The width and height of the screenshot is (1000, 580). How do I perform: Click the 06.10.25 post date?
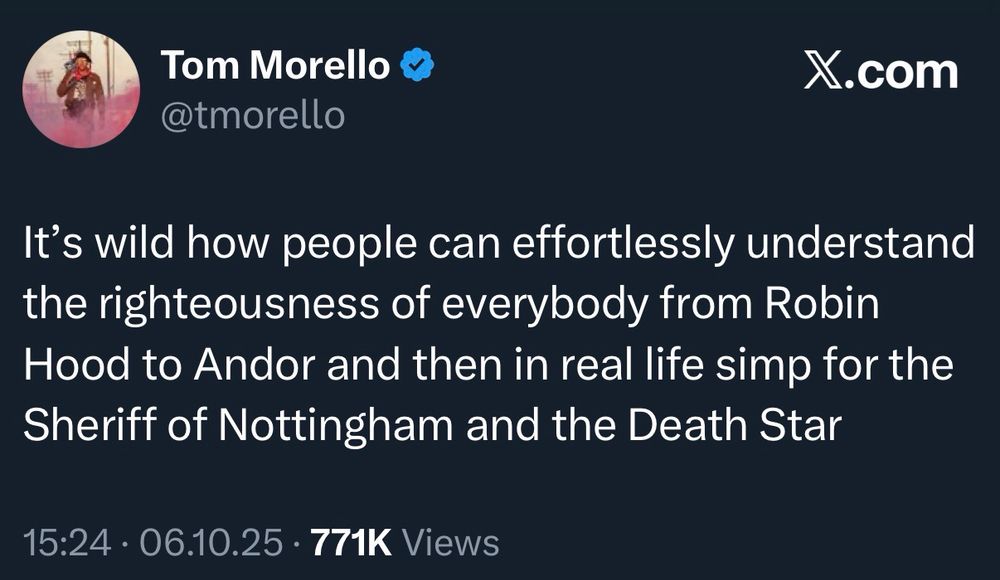[211, 542]
